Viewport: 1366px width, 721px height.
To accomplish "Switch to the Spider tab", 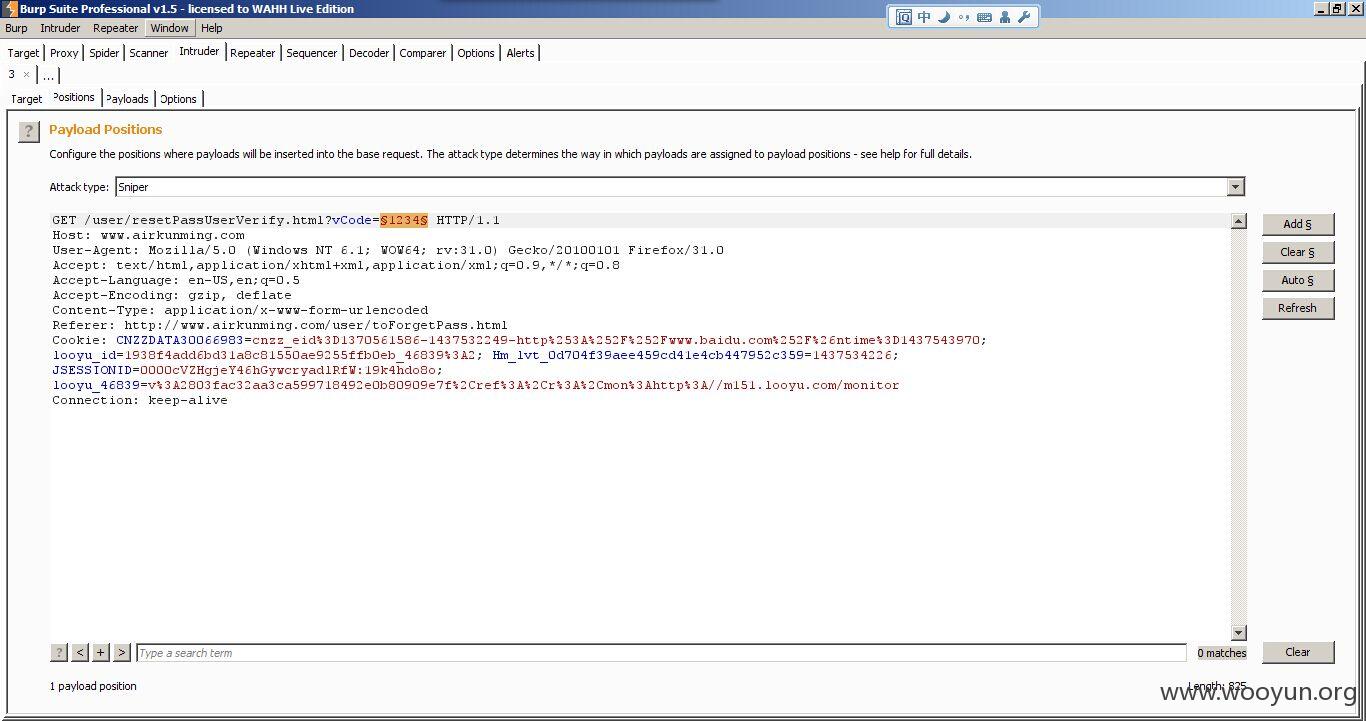I will click(x=104, y=53).
